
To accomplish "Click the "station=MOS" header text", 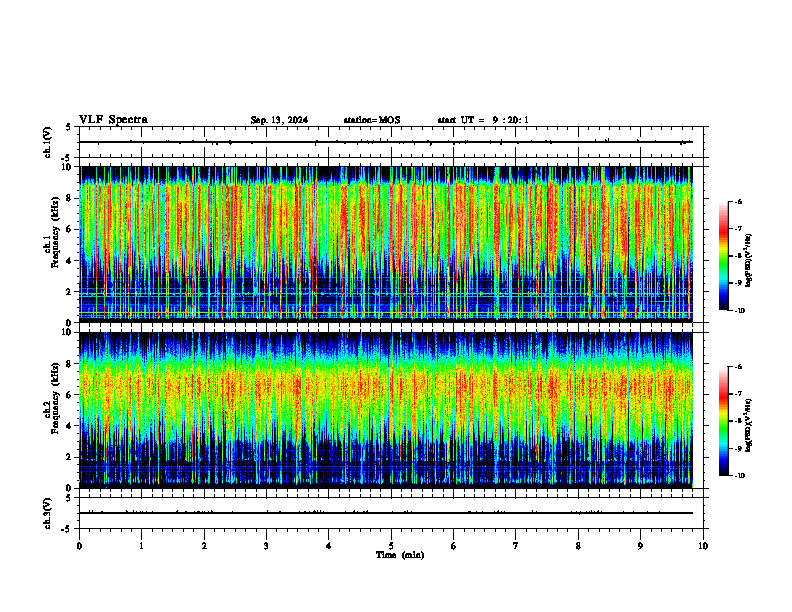I will point(372,120).
